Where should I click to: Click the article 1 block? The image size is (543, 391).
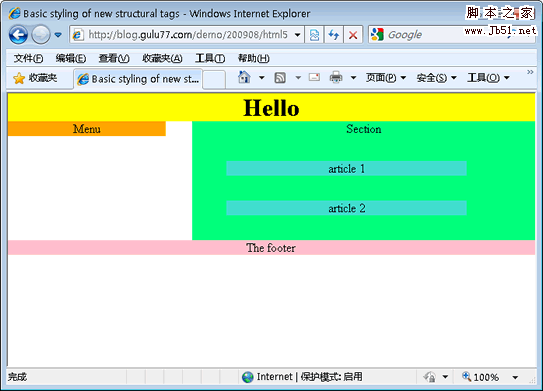[346, 168]
